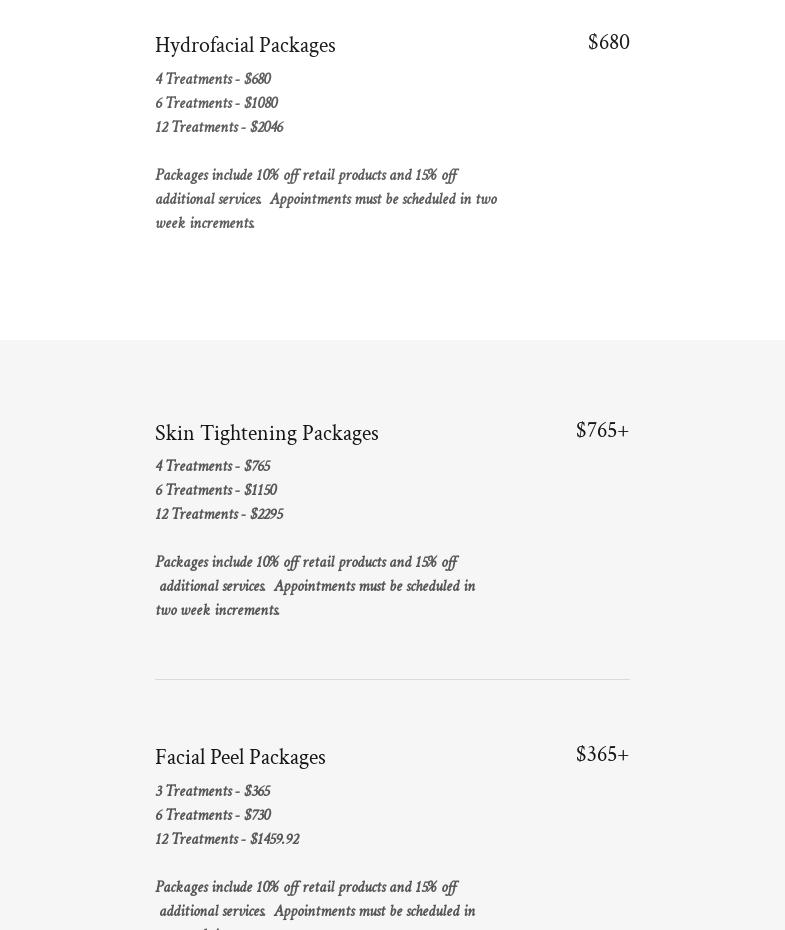The image size is (785, 930).
Task: Select the 12 Treatments - $2295 line
Action: pyautogui.click(x=219, y=515)
